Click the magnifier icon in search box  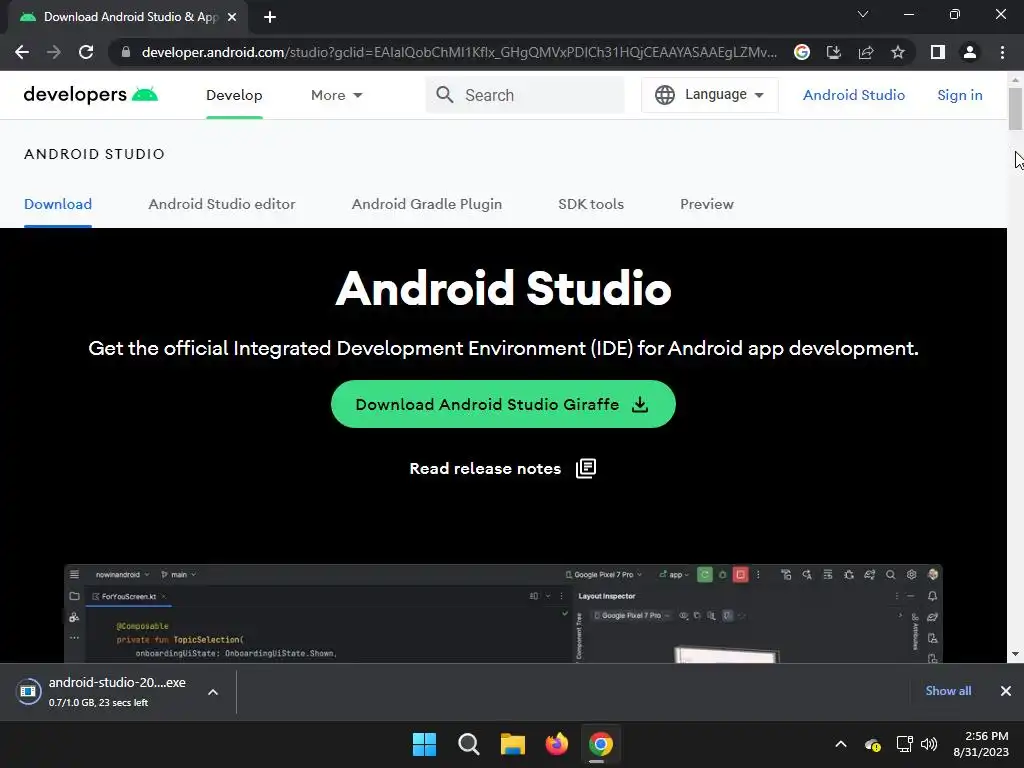click(445, 95)
